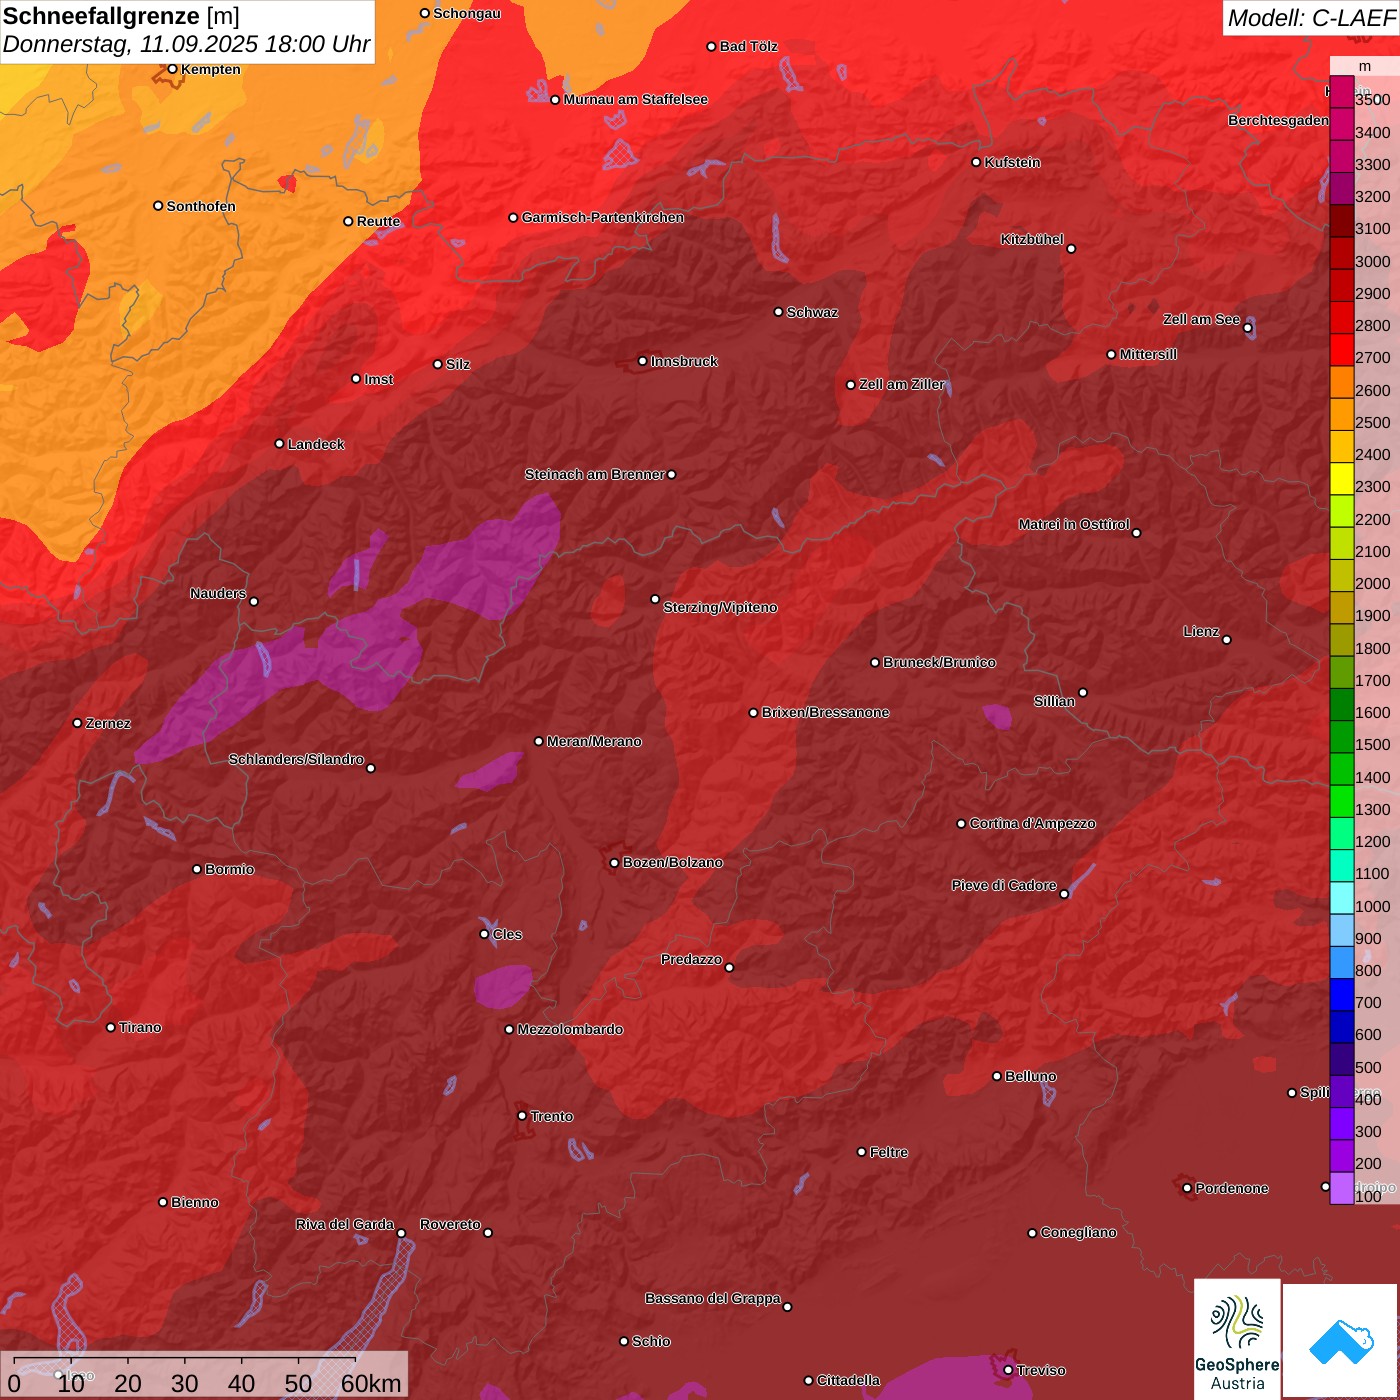Click the Treviso city marker dot

1008,1370
